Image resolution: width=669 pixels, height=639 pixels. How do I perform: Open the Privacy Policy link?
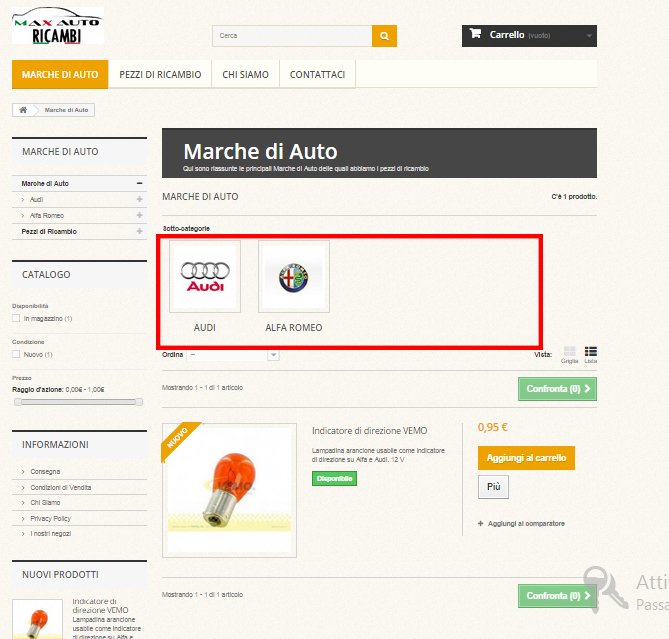click(x=50, y=519)
